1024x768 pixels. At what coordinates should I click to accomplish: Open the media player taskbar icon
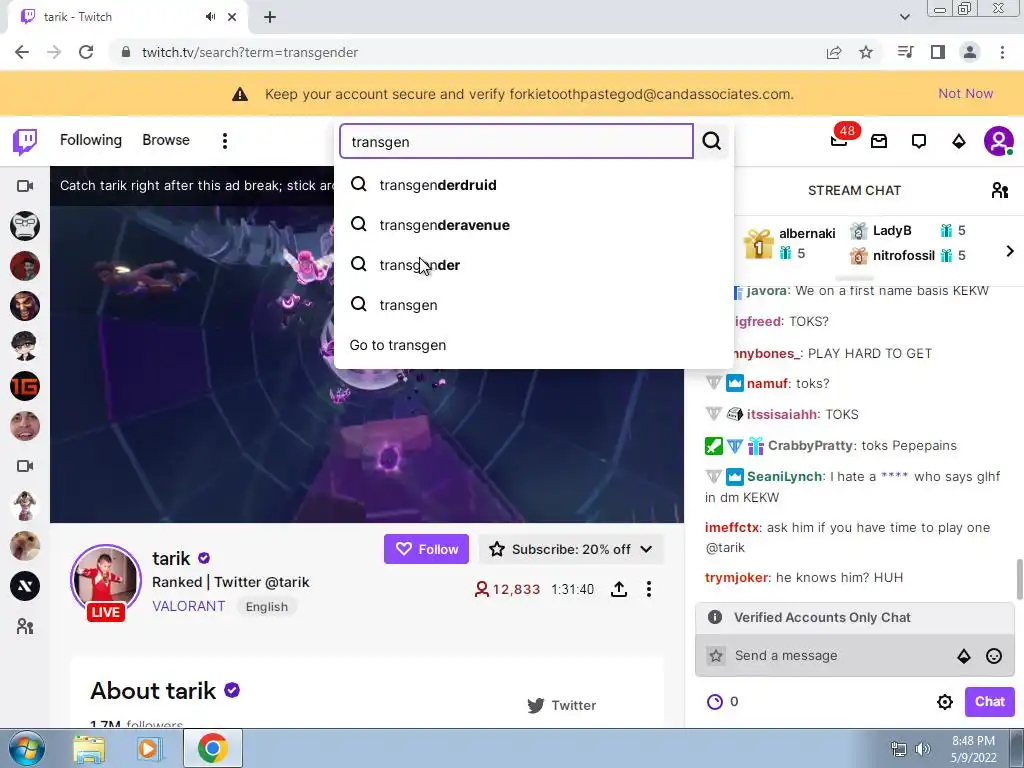point(148,749)
